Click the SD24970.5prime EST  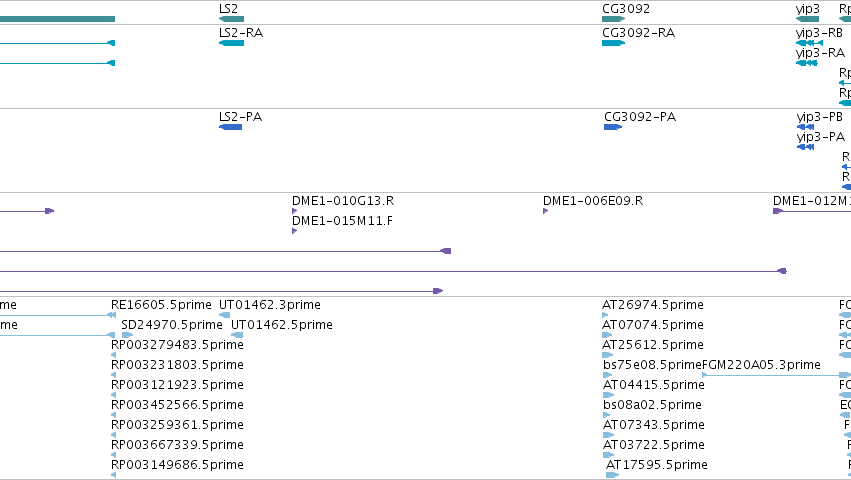[x=172, y=325]
